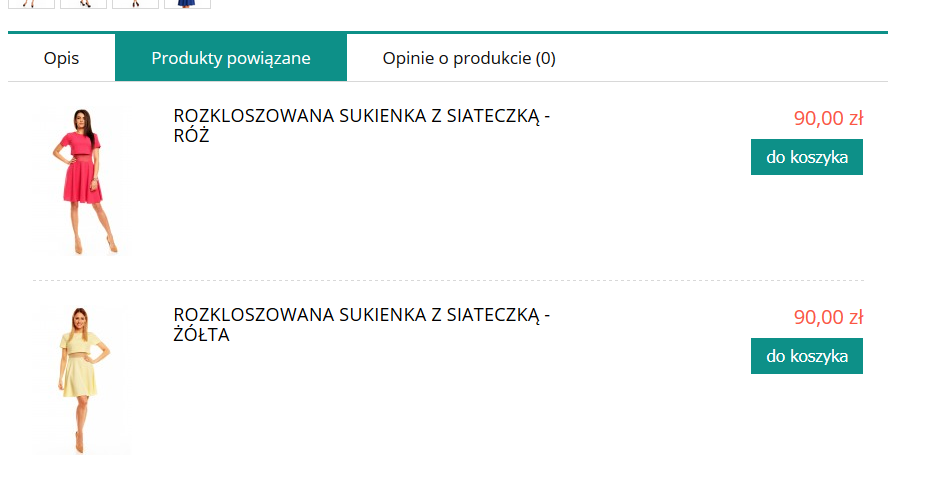Click the word ŻÓŁTA in the second product title

[201, 334]
